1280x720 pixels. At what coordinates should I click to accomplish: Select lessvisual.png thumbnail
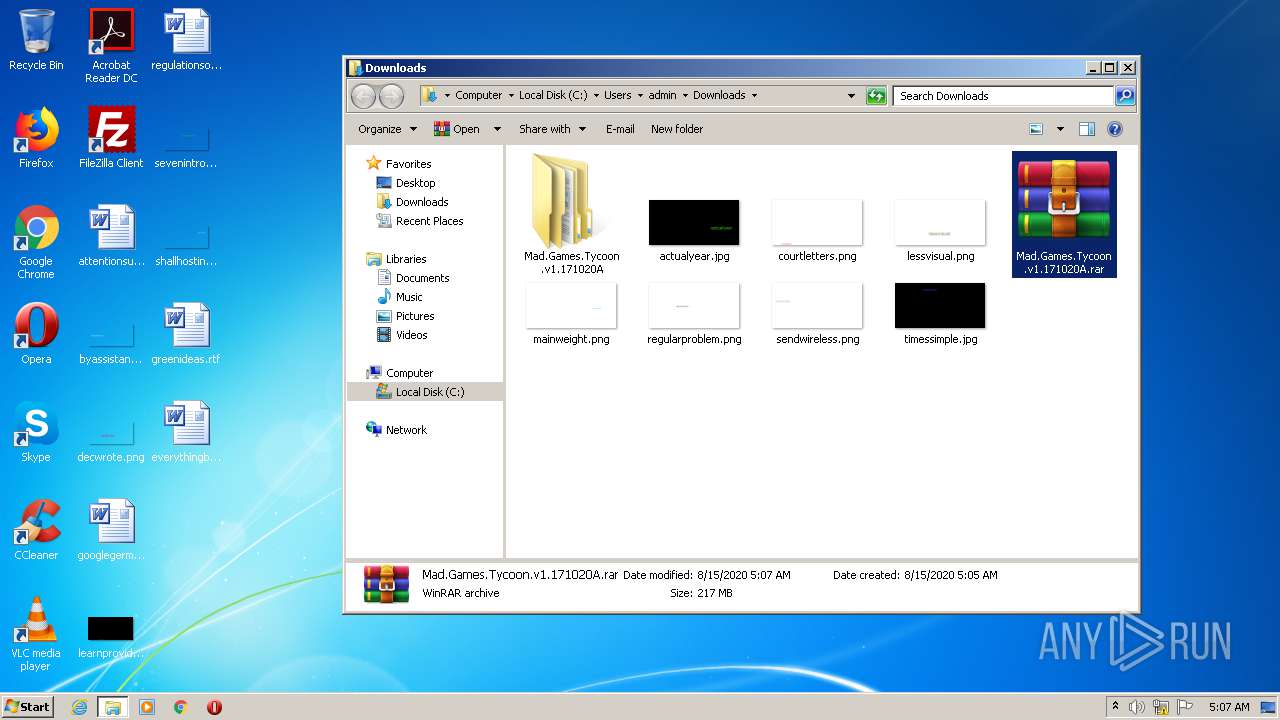pos(940,230)
